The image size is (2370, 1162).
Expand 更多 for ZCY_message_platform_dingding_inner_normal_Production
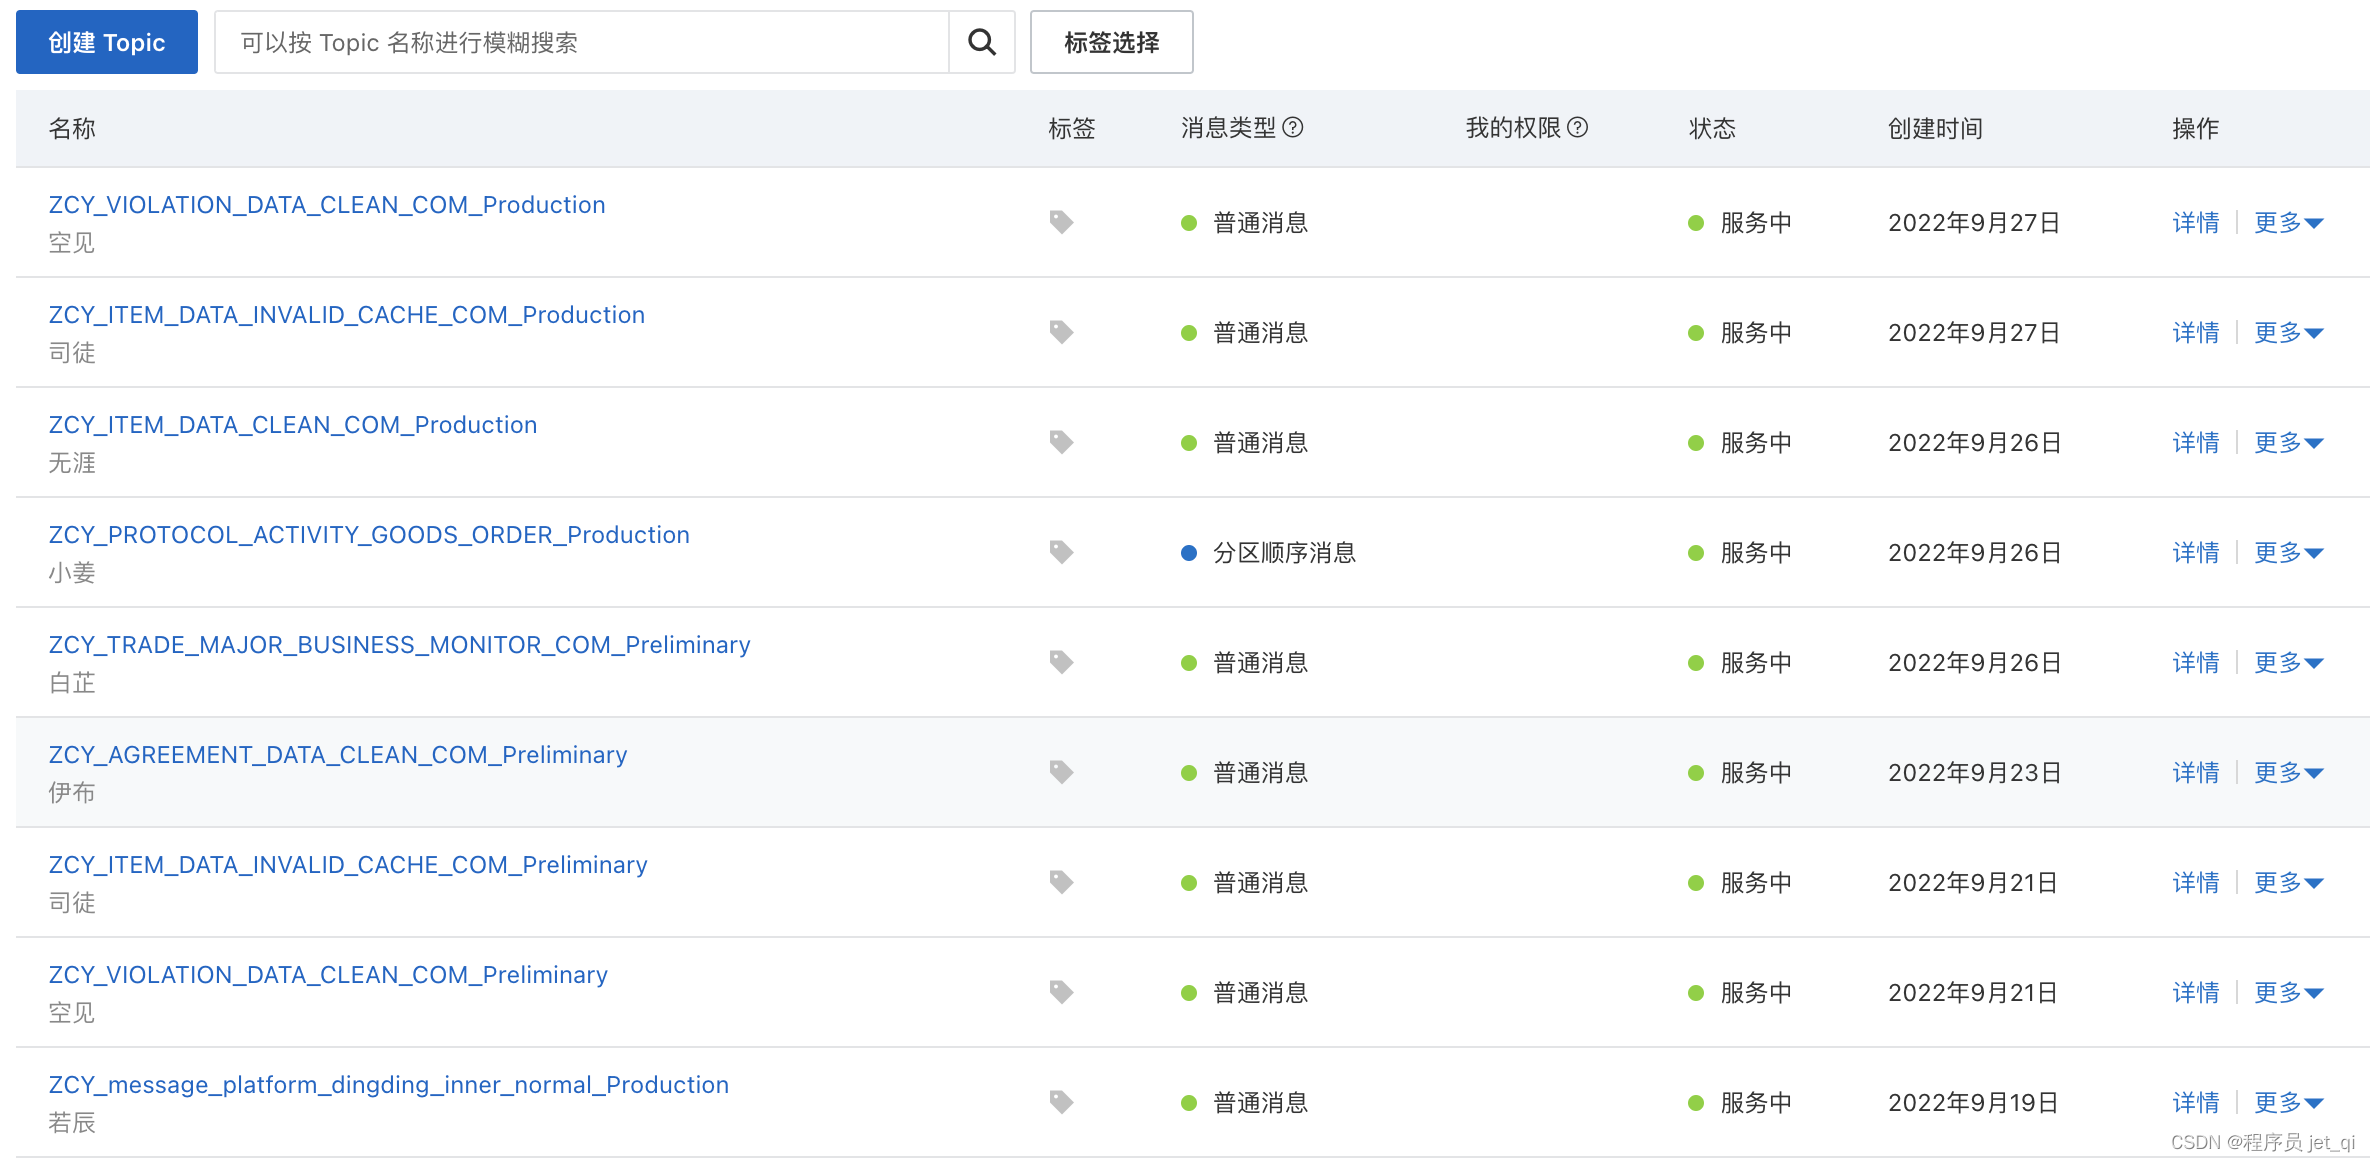(2289, 1103)
